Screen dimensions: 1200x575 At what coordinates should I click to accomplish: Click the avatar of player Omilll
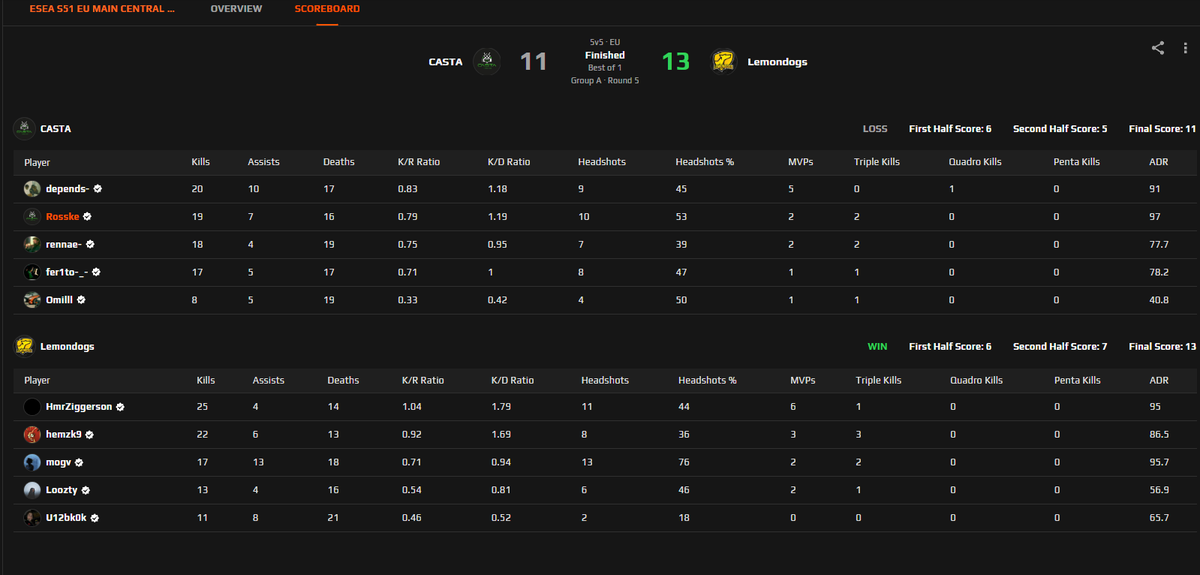(33, 299)
